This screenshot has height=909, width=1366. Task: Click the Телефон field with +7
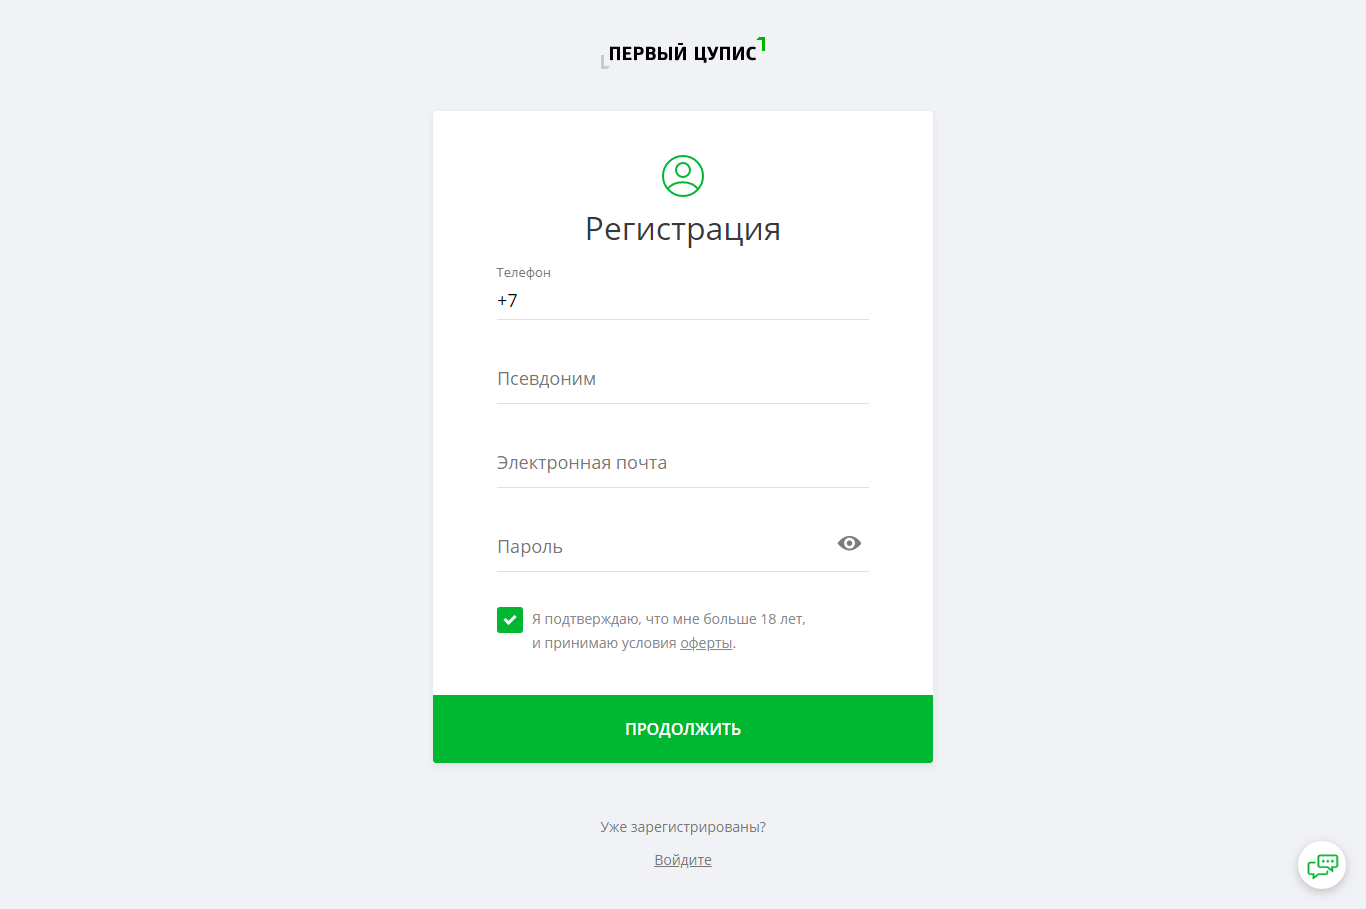click(x=683, y=301)
